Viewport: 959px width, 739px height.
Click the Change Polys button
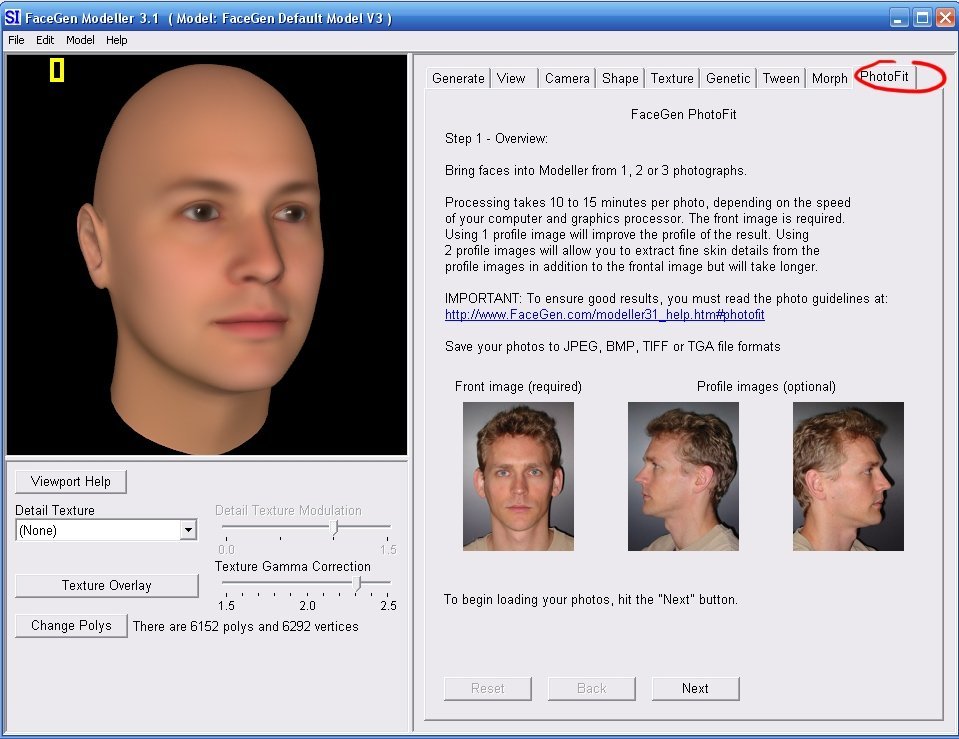(71, 625)
